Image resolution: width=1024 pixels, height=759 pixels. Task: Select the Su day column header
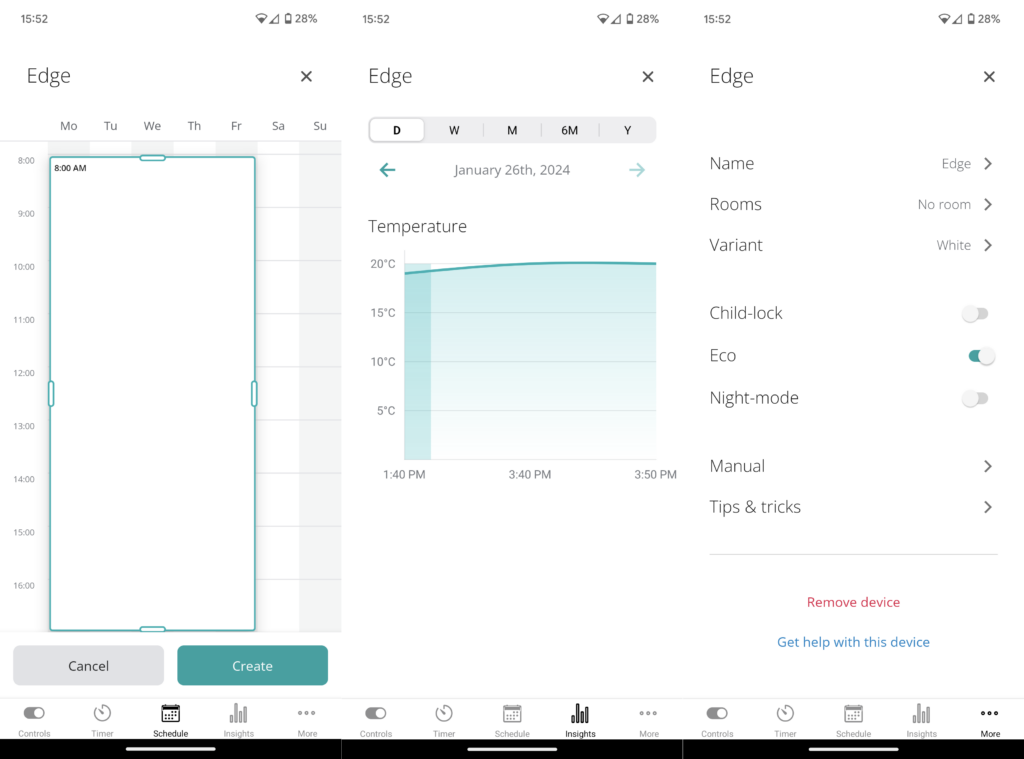(320, 126)
